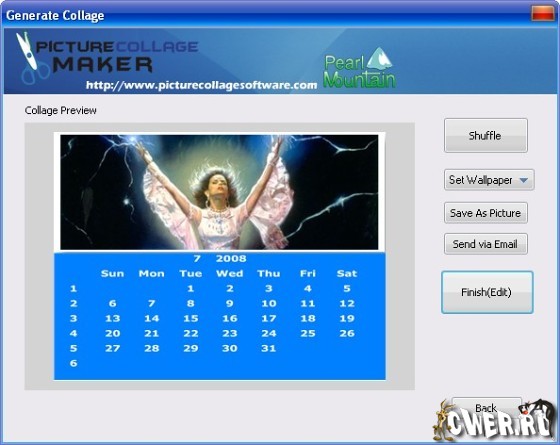Viewport: 560px width, 445px height.
Task: Click the Sun column header in calendar
Action: click(112, 274)
